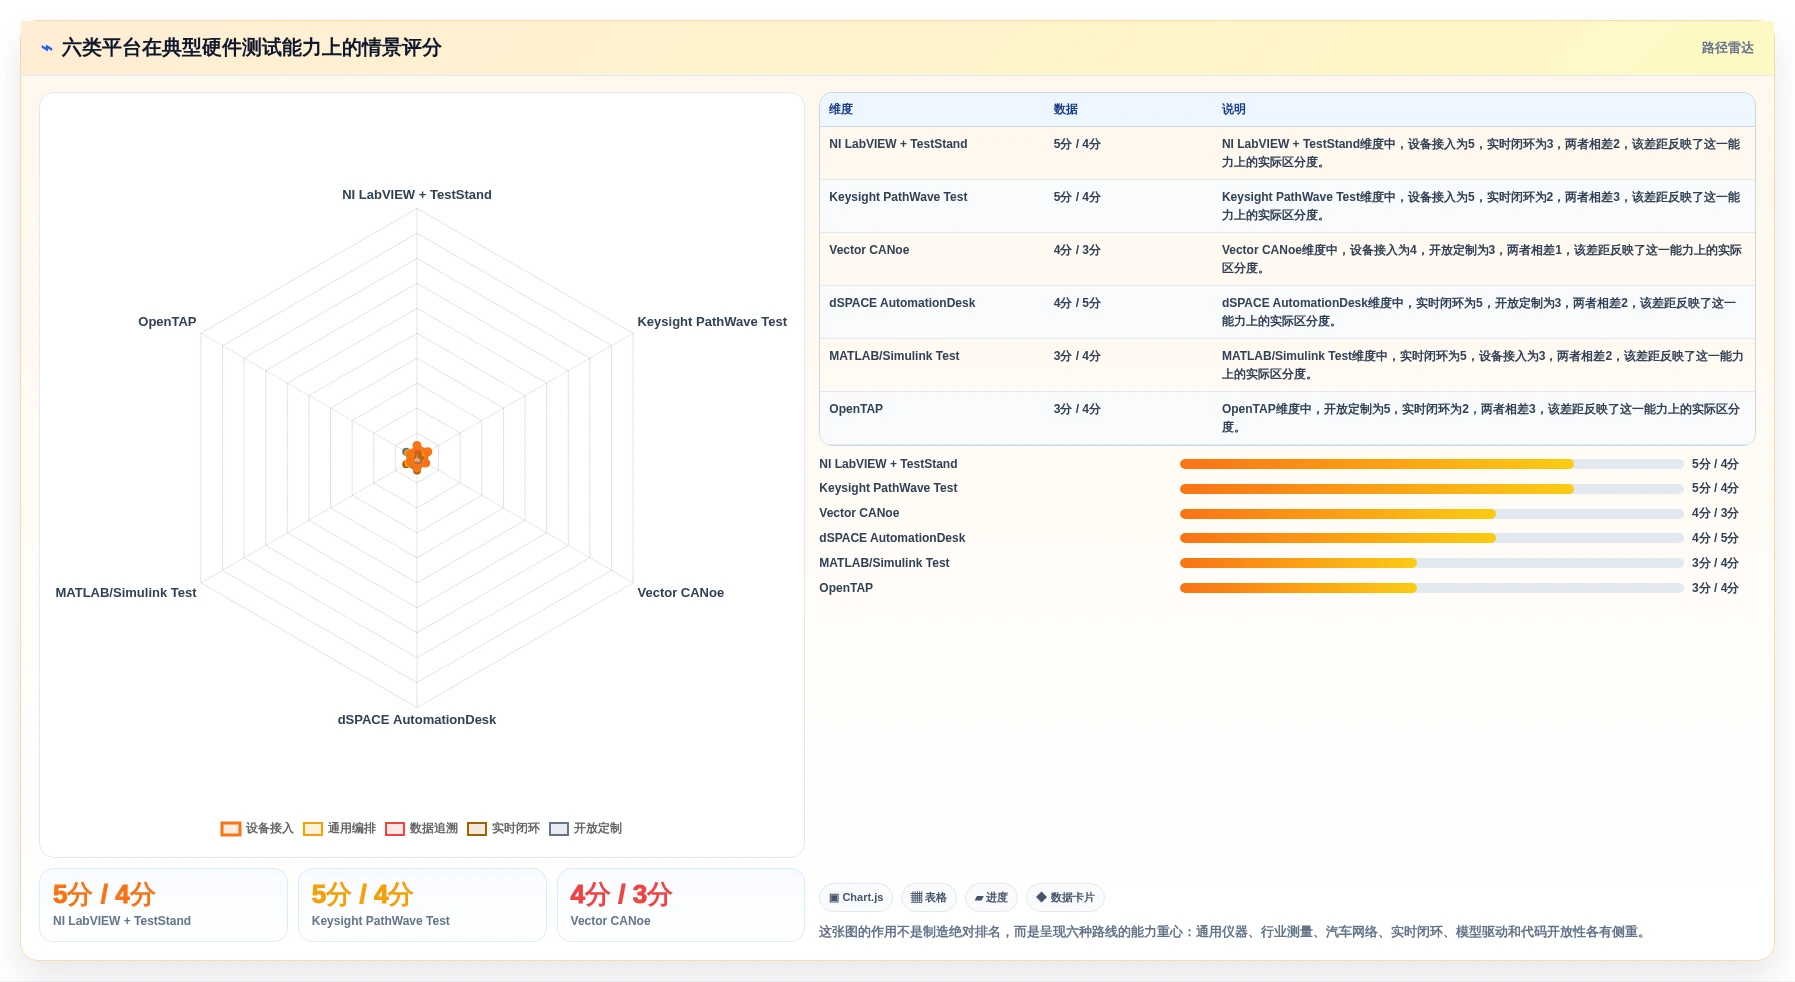Click the MATLAB/Simulink Test progress bar
Viewport: 1795px width, 982px height.
1432,563
